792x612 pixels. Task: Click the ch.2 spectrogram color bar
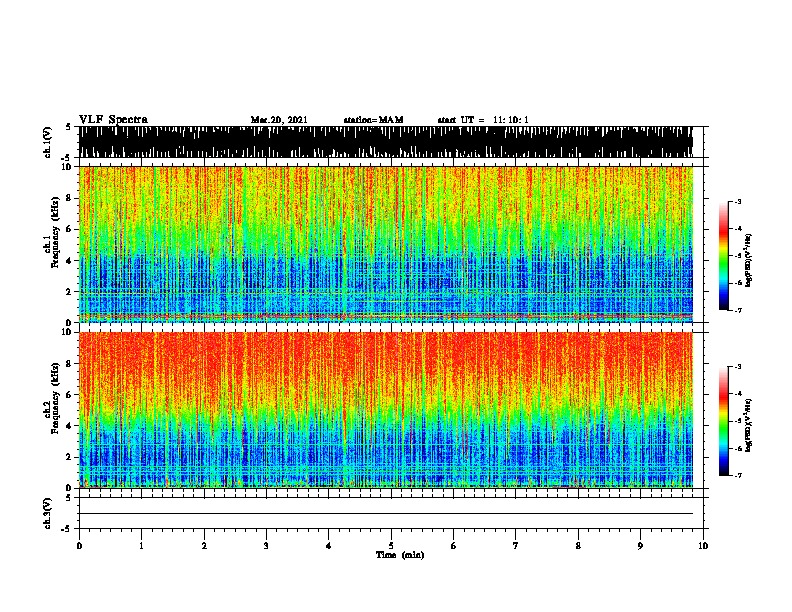724,421
